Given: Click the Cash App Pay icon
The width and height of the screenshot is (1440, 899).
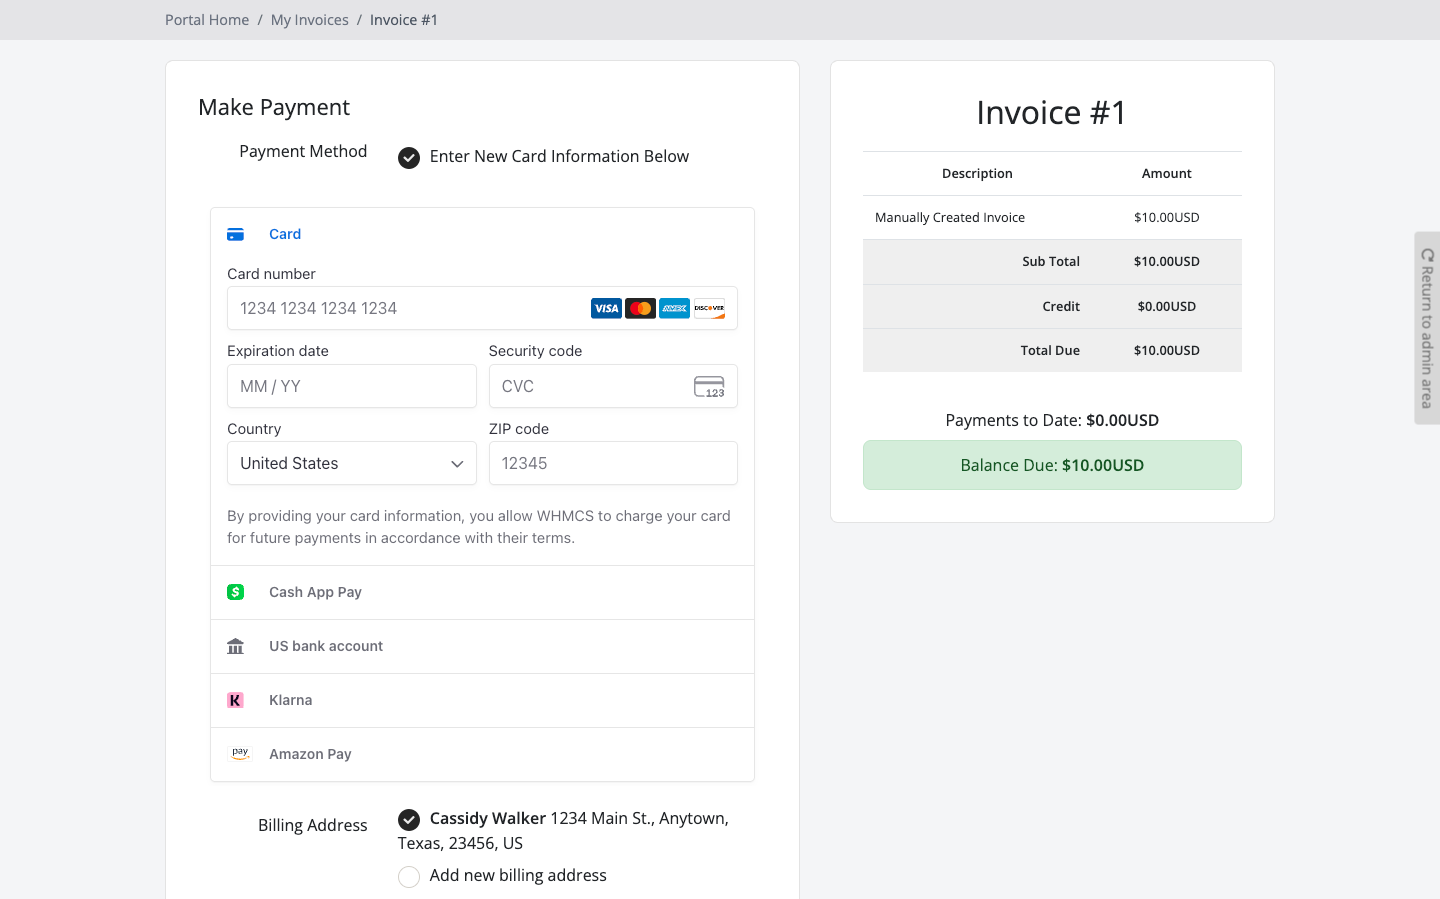Looking at the screenshot, I should click(236, 592).
